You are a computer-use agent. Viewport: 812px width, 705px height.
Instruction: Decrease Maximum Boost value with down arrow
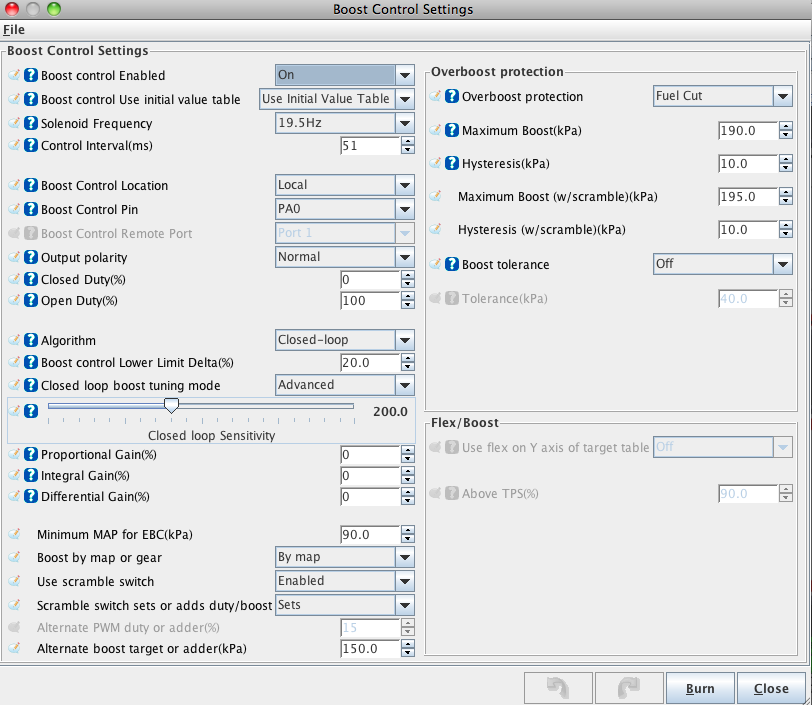[x=785, y=136]
